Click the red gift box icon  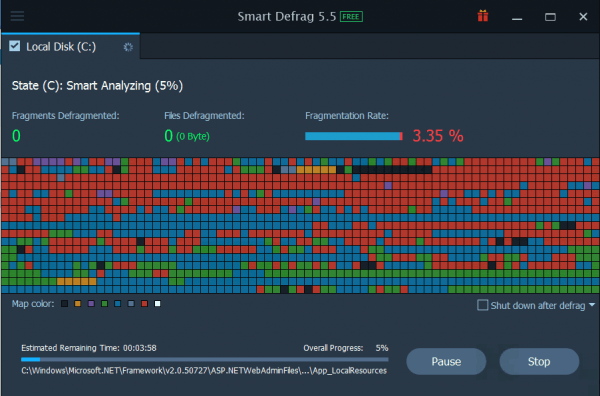point(483,16)
